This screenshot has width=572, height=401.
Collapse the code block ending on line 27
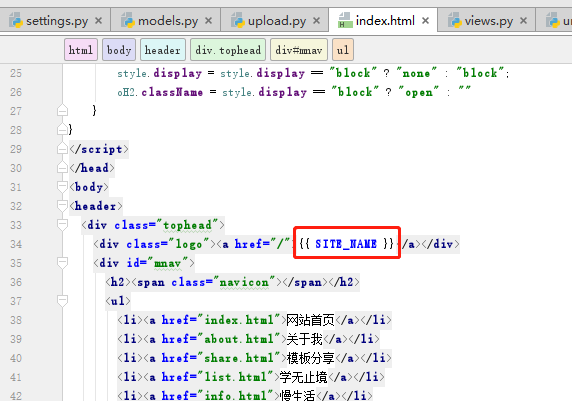(62, 111)
